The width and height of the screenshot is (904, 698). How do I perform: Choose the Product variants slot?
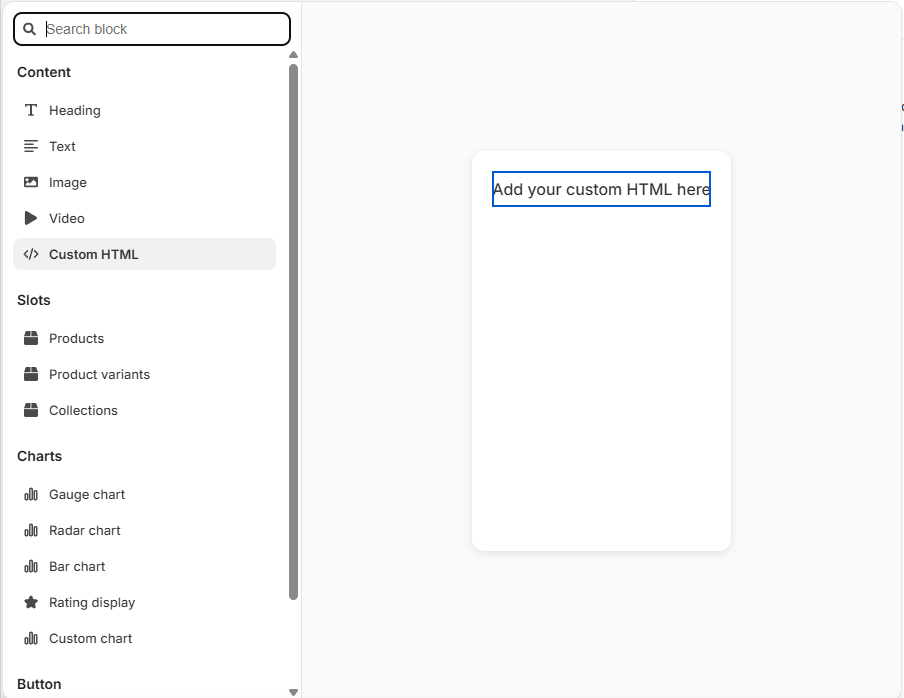[99, 374]
